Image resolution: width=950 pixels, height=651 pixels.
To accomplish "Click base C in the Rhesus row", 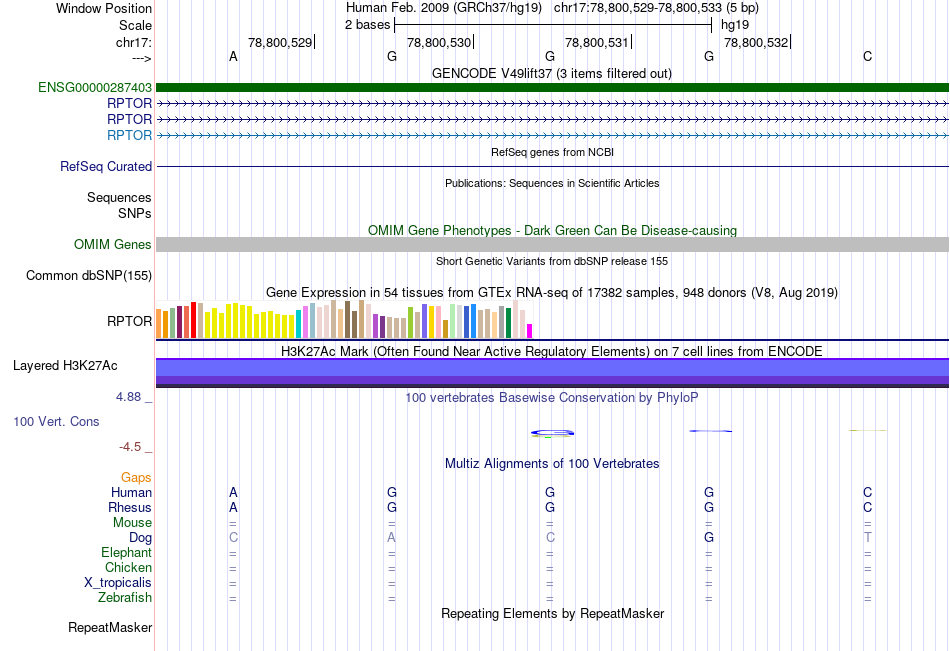I will (868, 507).
